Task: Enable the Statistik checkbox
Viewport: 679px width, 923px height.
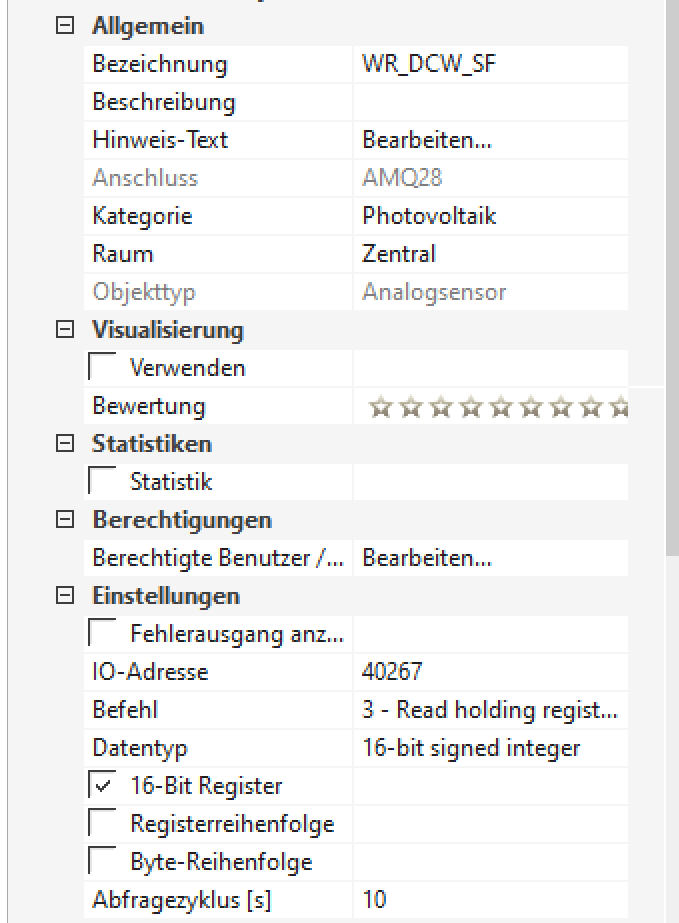Action: tap(104, 483)
